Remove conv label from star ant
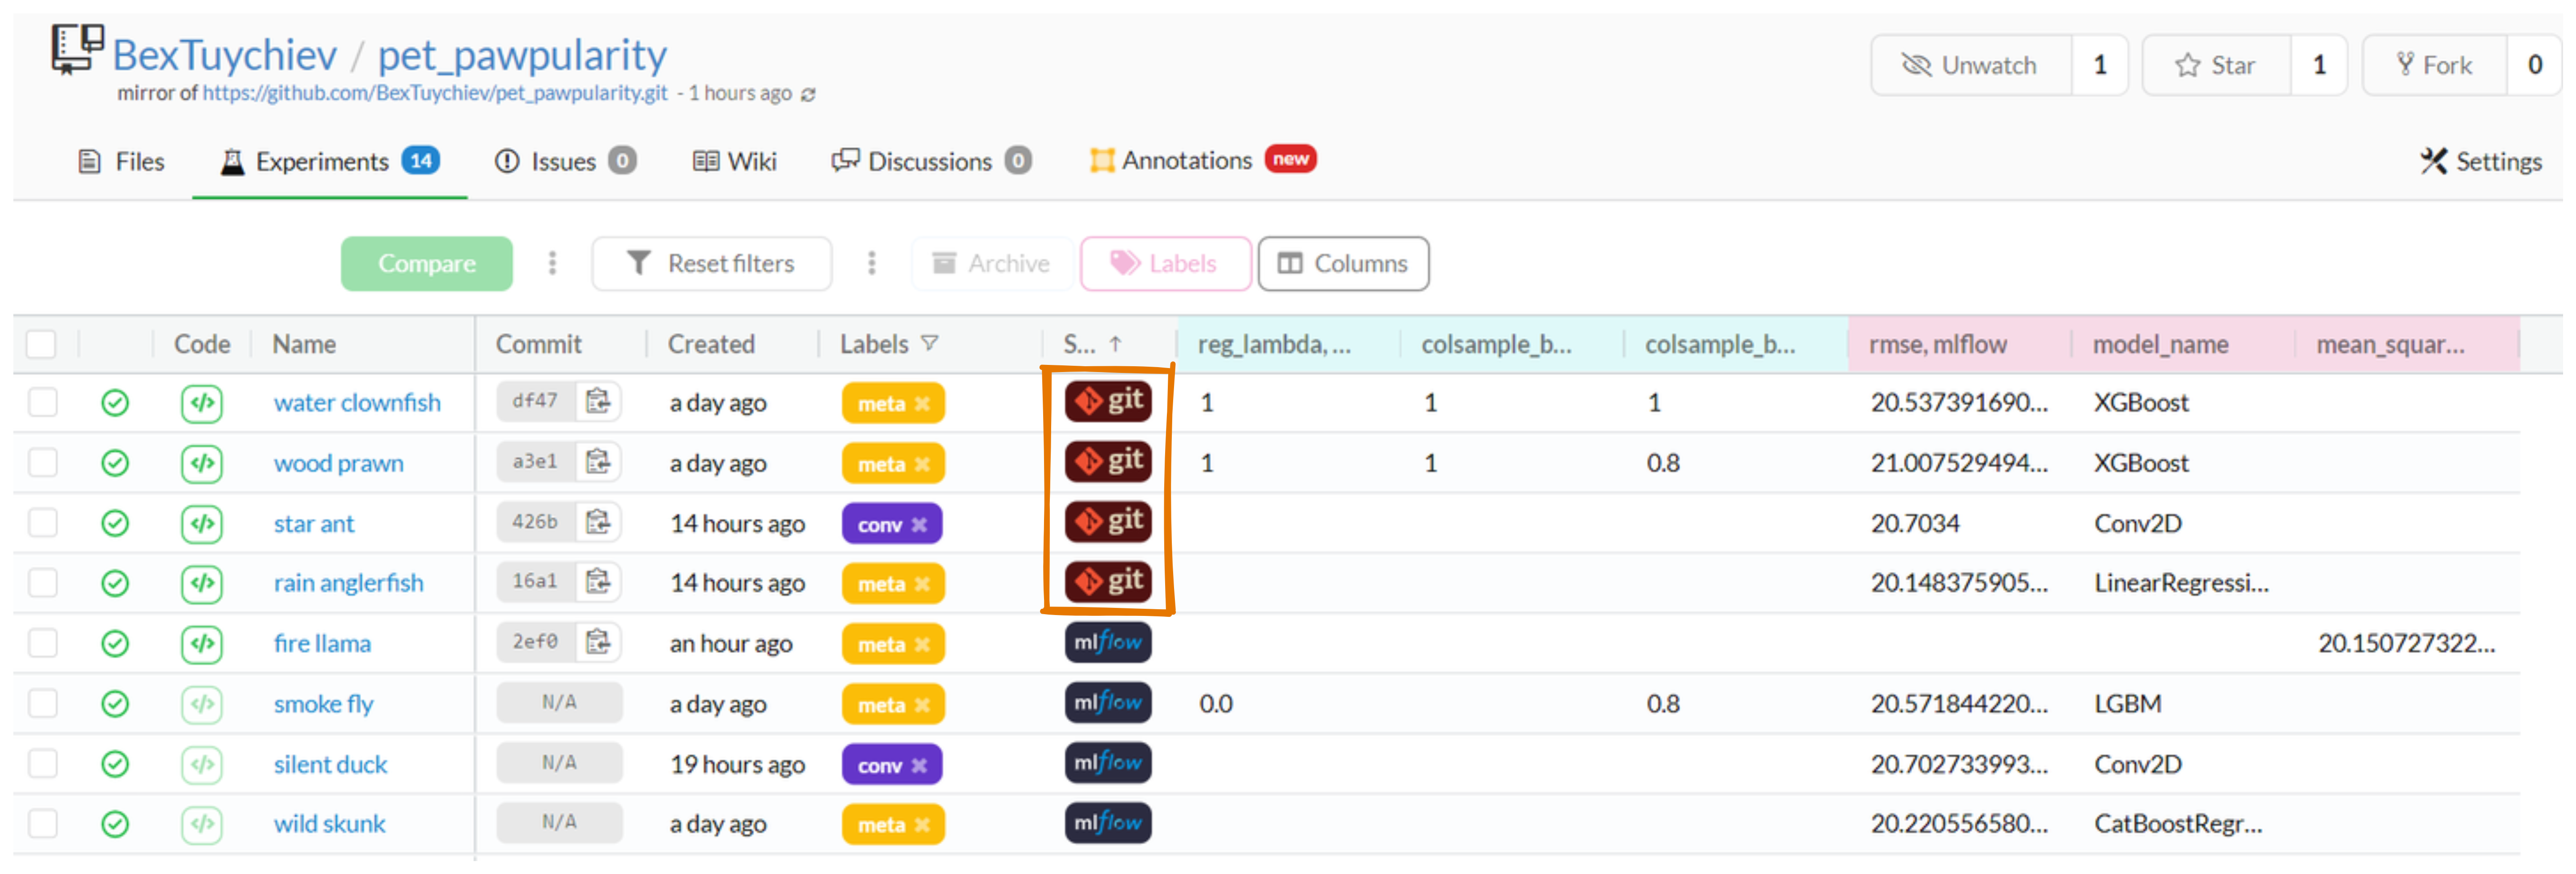2576x874 pixels. coord(919,524)
